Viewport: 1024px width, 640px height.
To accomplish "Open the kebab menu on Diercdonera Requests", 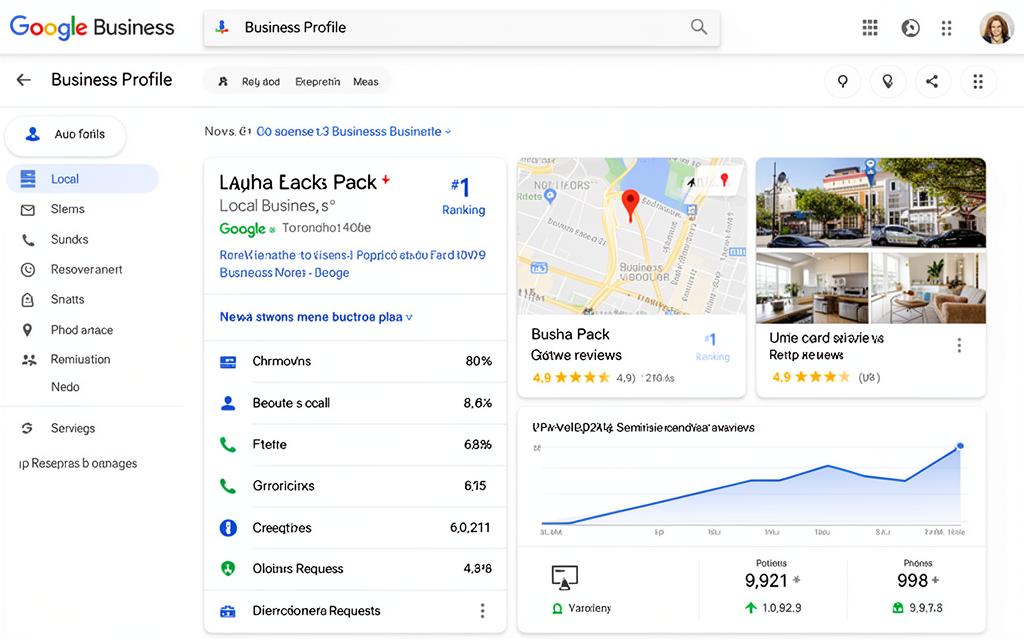I will point(482,610).
